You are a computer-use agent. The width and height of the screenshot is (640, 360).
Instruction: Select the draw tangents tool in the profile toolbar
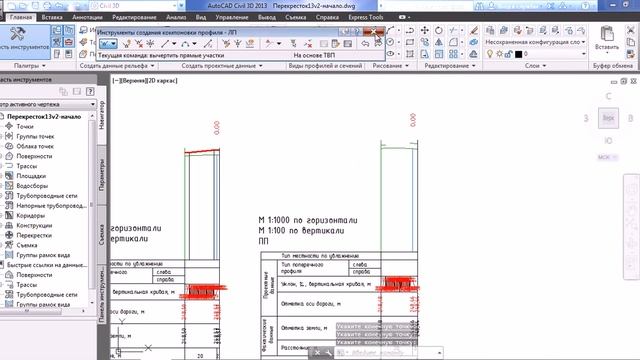[x=108, y=43]
